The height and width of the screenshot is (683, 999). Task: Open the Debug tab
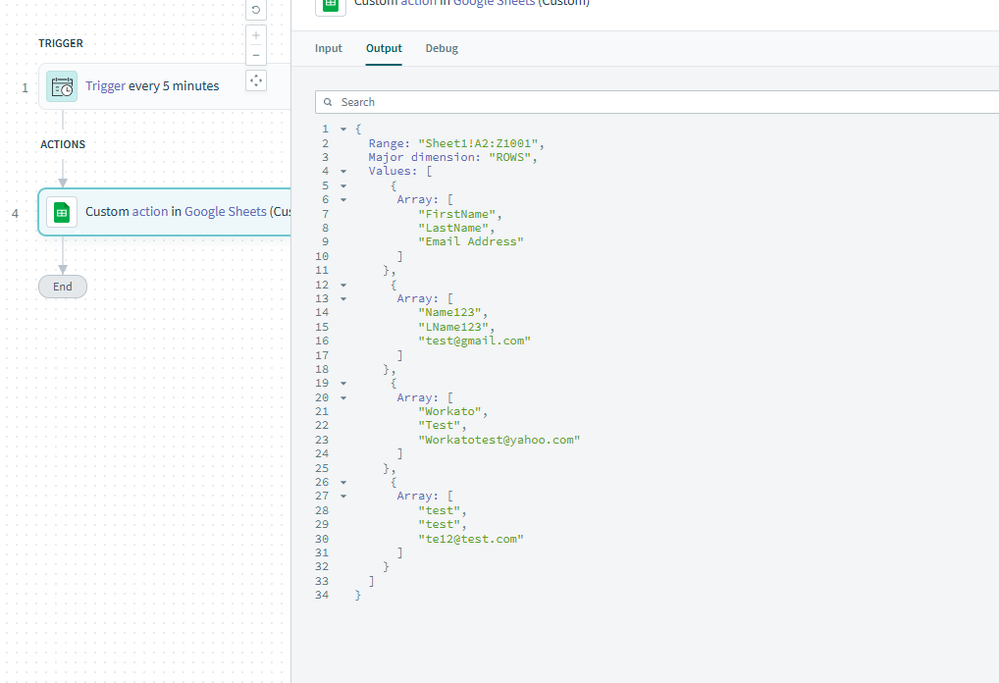[x=441, y=48]
